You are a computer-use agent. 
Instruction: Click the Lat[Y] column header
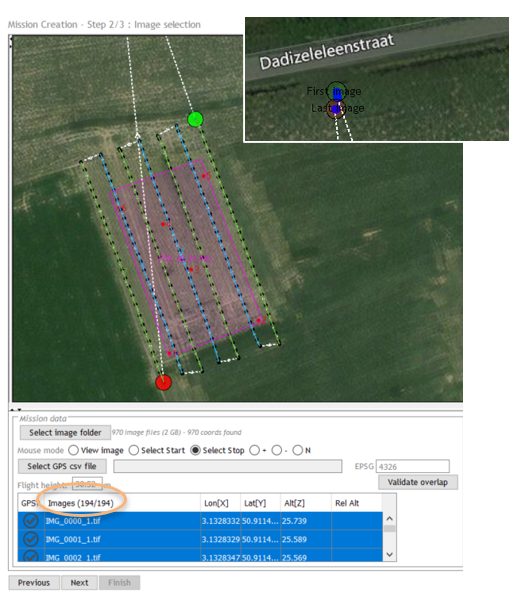(x=260, y=503)
